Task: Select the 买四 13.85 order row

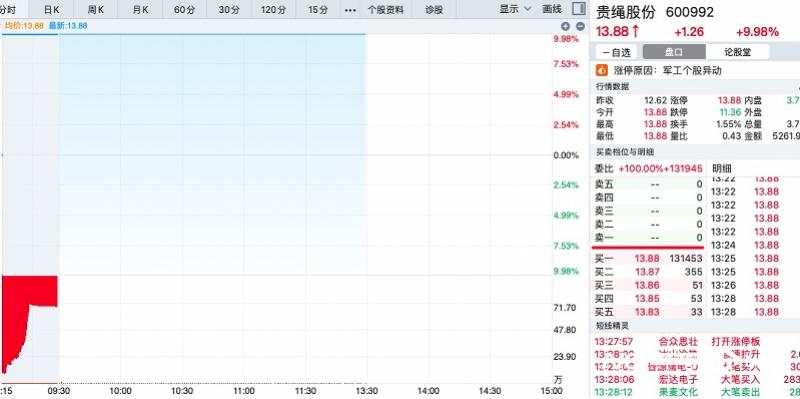Action: [648, 298]
